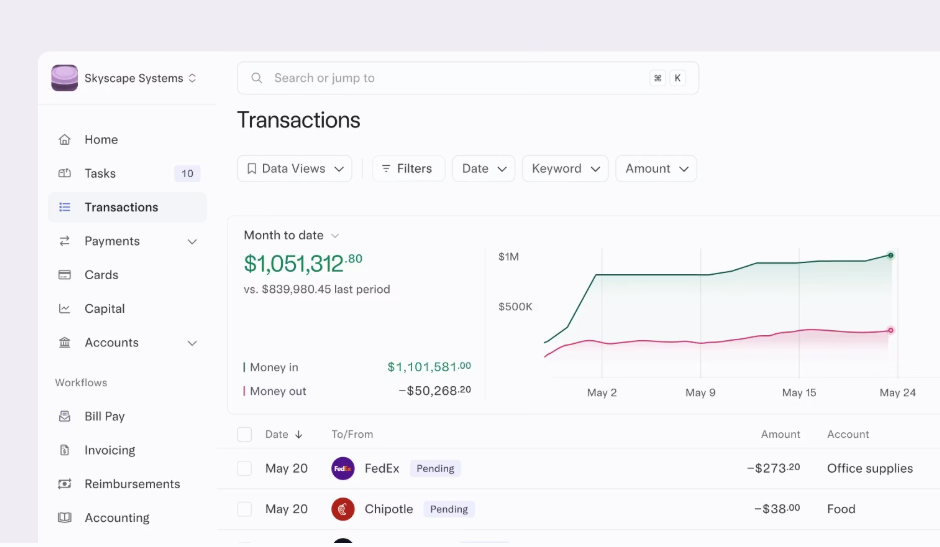Click the Amount column header
Viewport: 940px width, 547px height.
tap(781, 434)
